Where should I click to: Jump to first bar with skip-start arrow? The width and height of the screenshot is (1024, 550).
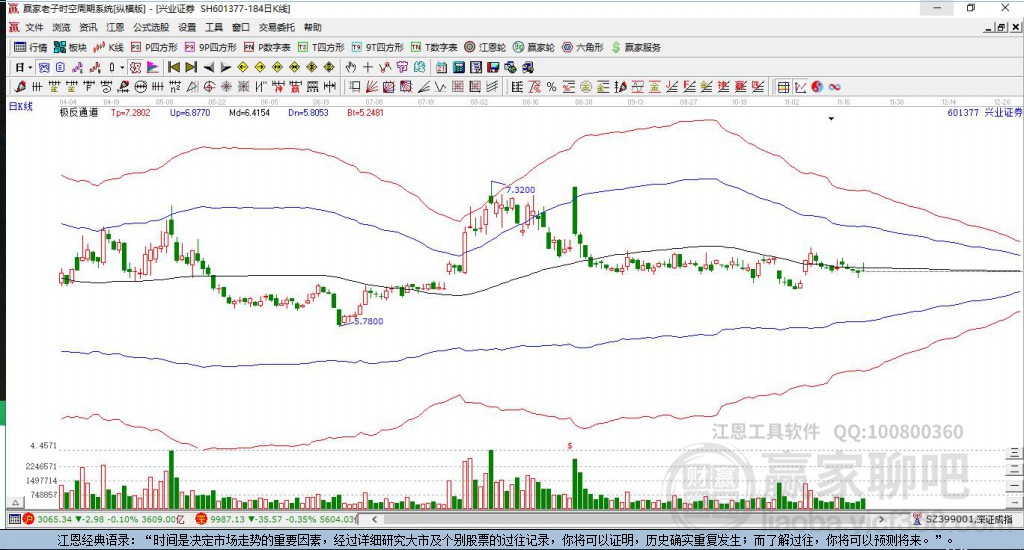pos(174,67)
